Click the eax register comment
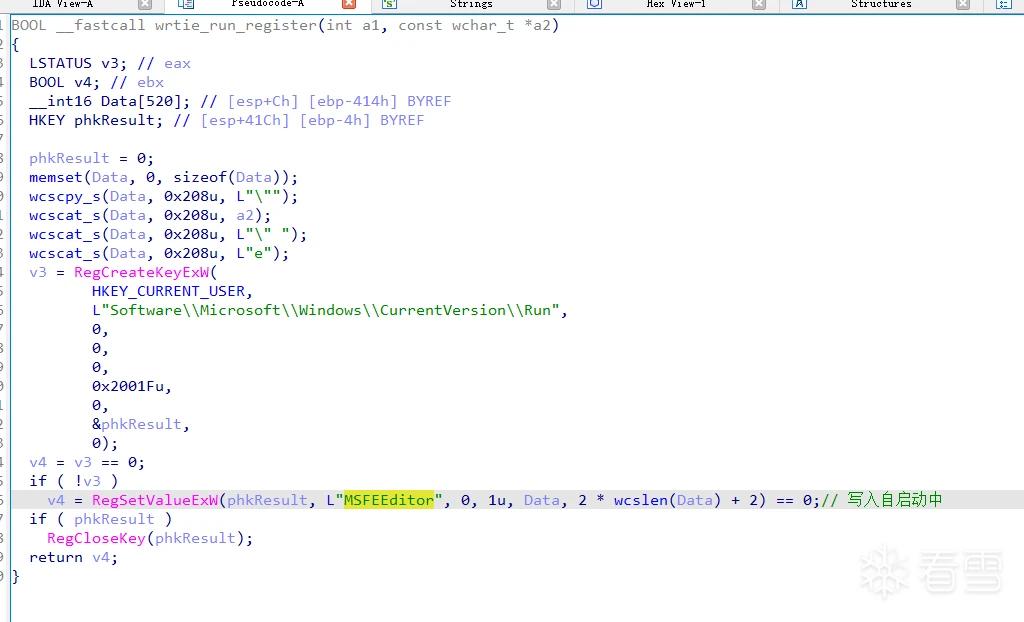The height and width of the screenshot is (622, 1024). [x=177, y=64]
